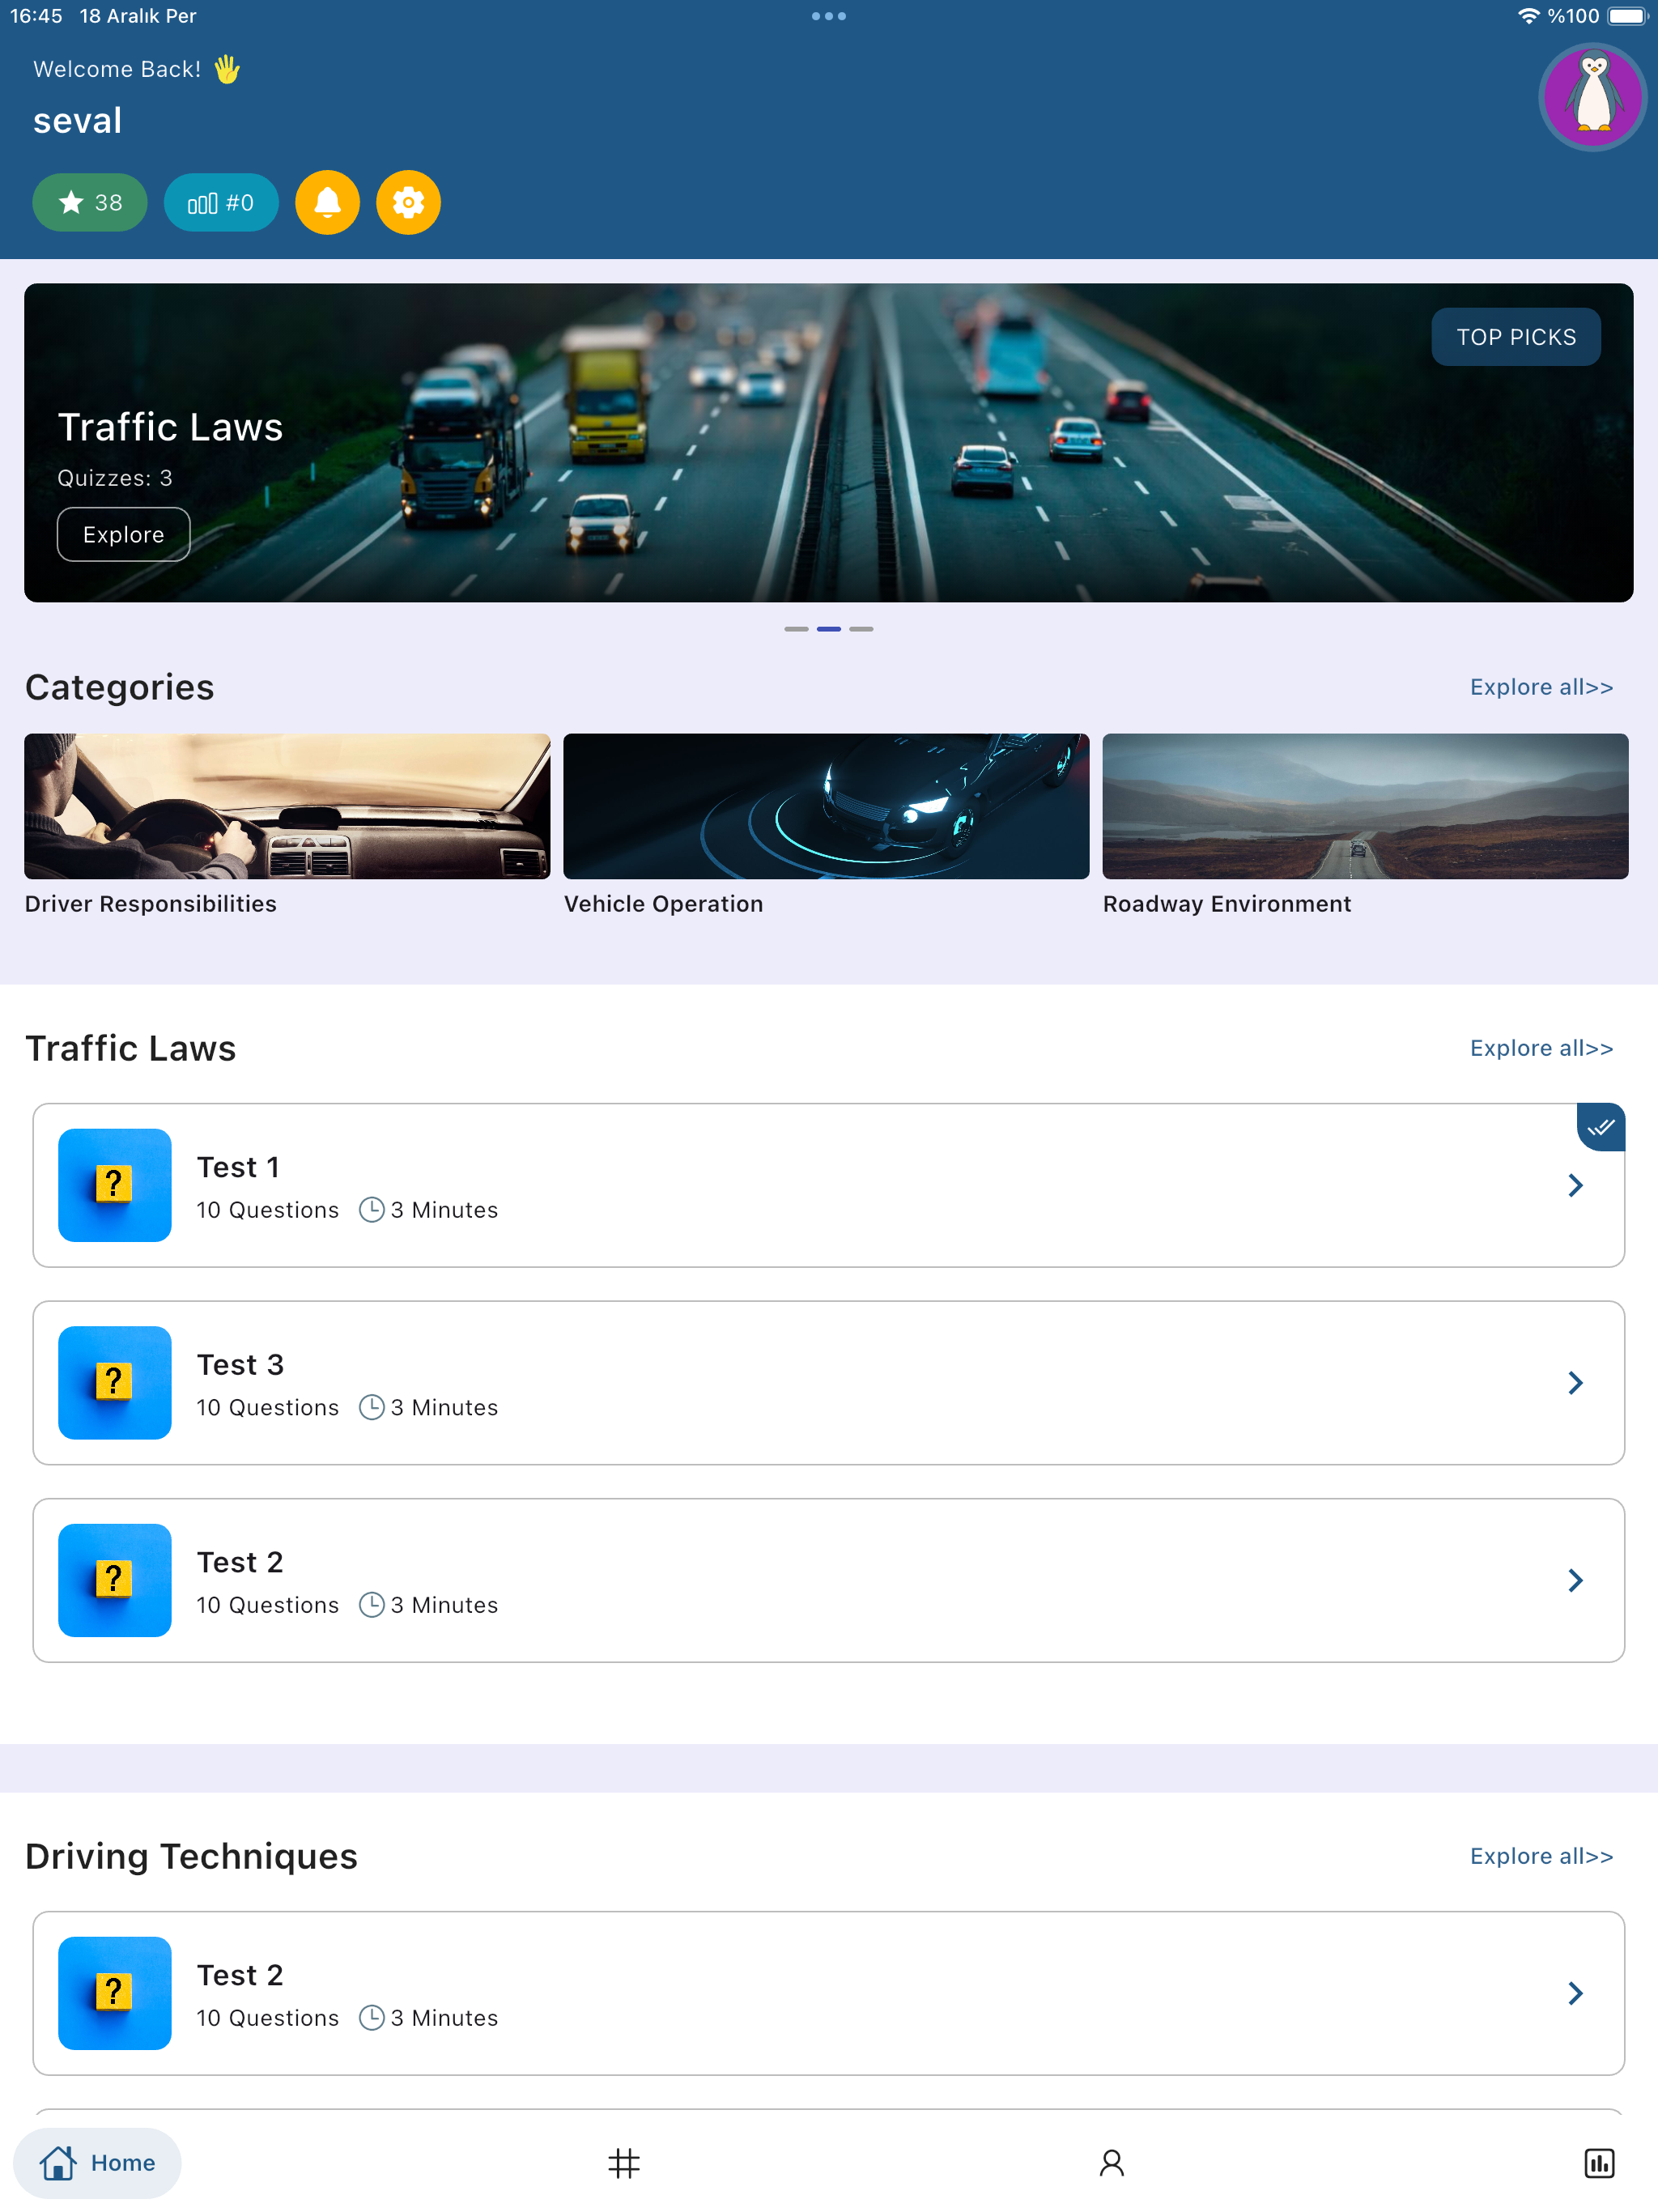
Task: Click Explore button on Traffic Laws banner
Action: click(x=123, y=534)
